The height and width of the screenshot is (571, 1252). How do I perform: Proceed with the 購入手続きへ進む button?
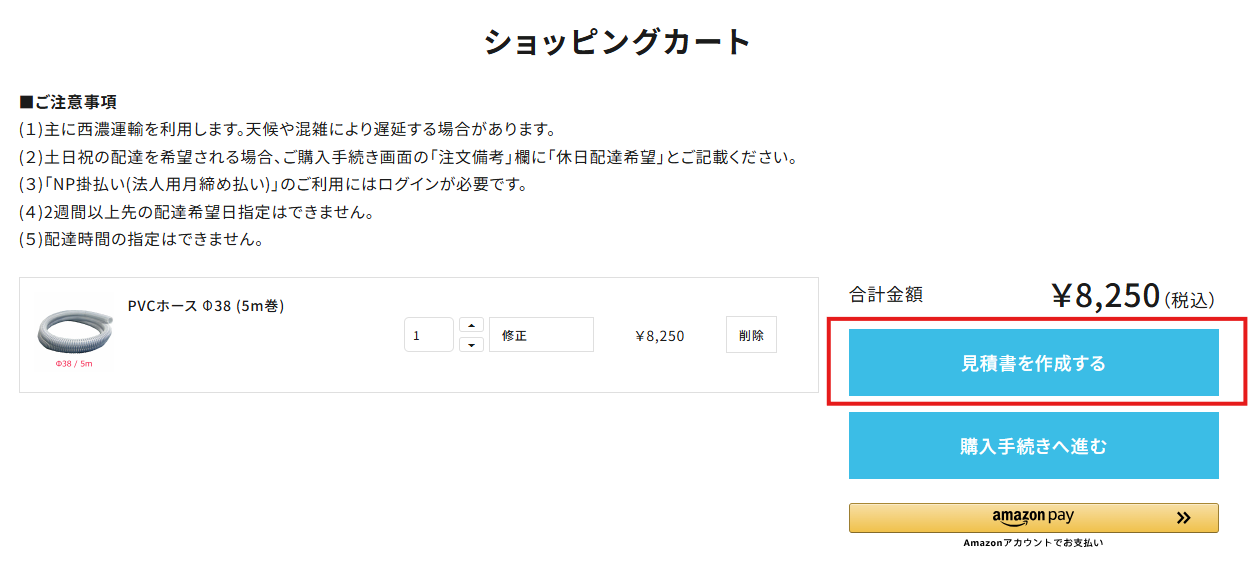pos(1033,446)
